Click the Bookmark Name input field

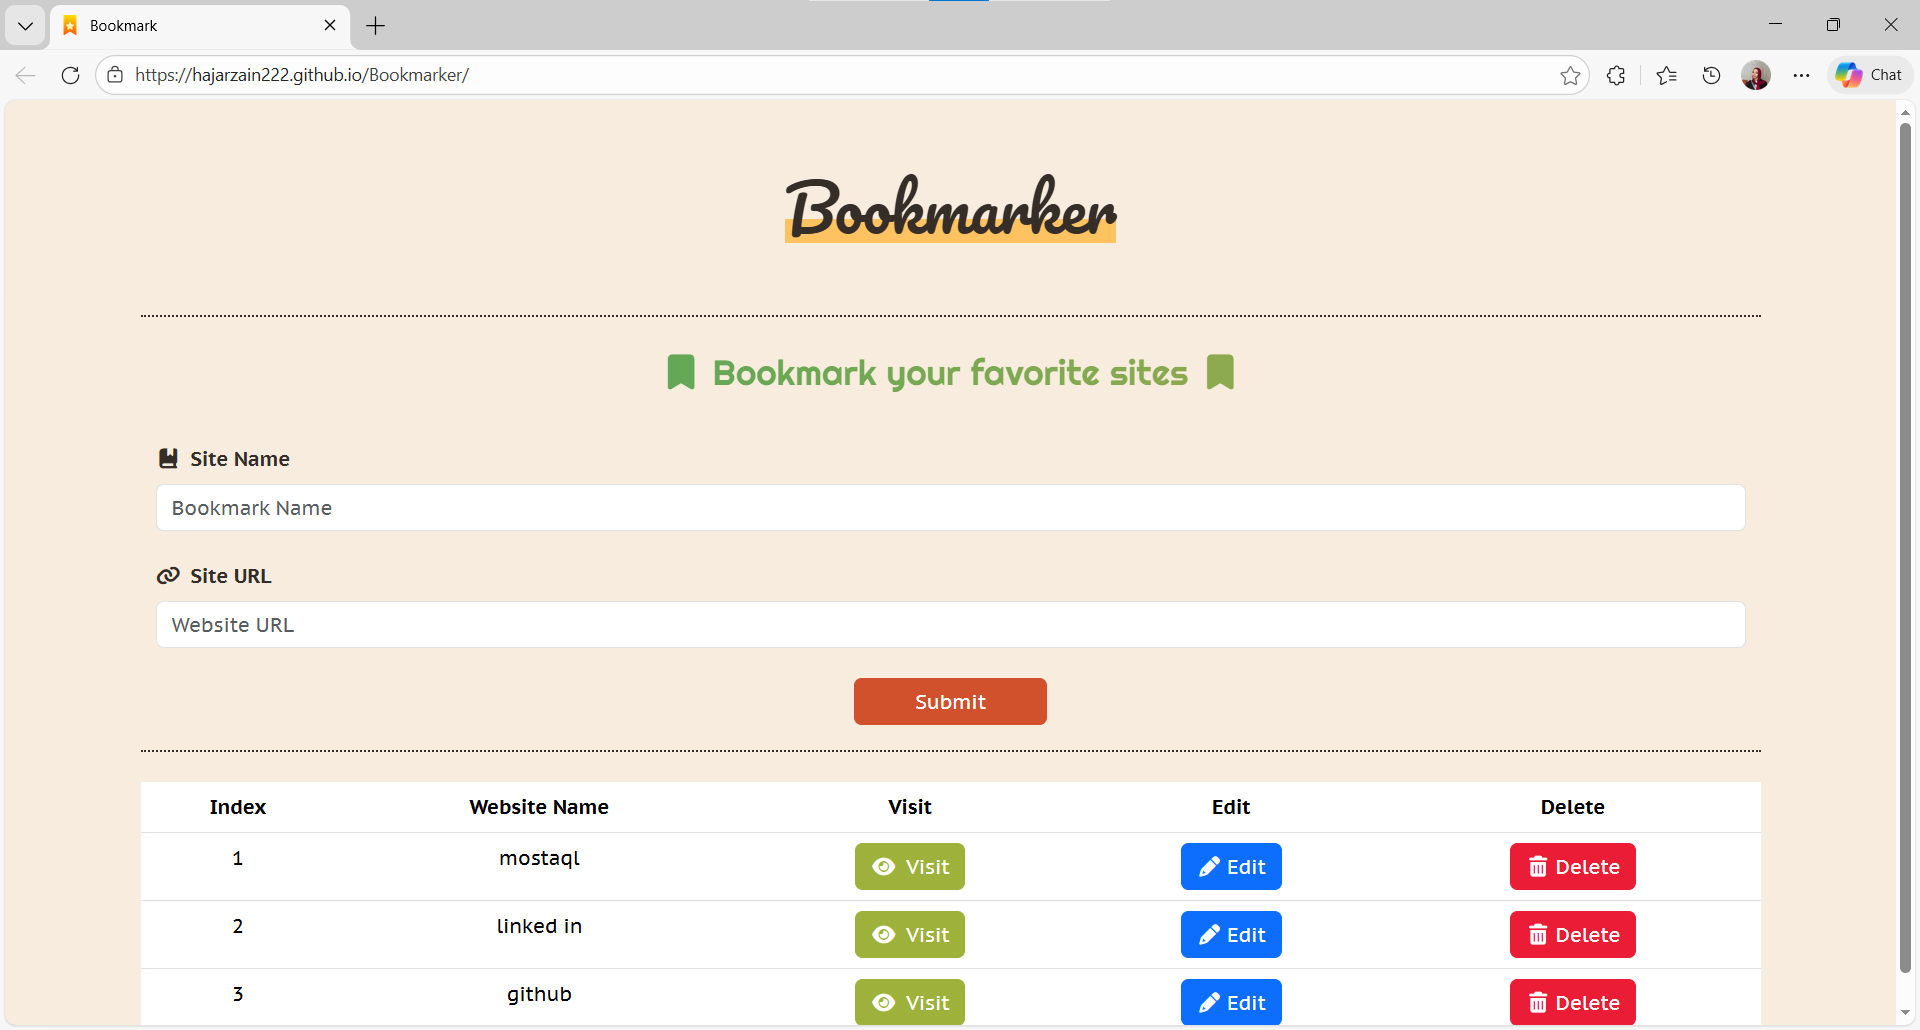click(x=950, y=507)
